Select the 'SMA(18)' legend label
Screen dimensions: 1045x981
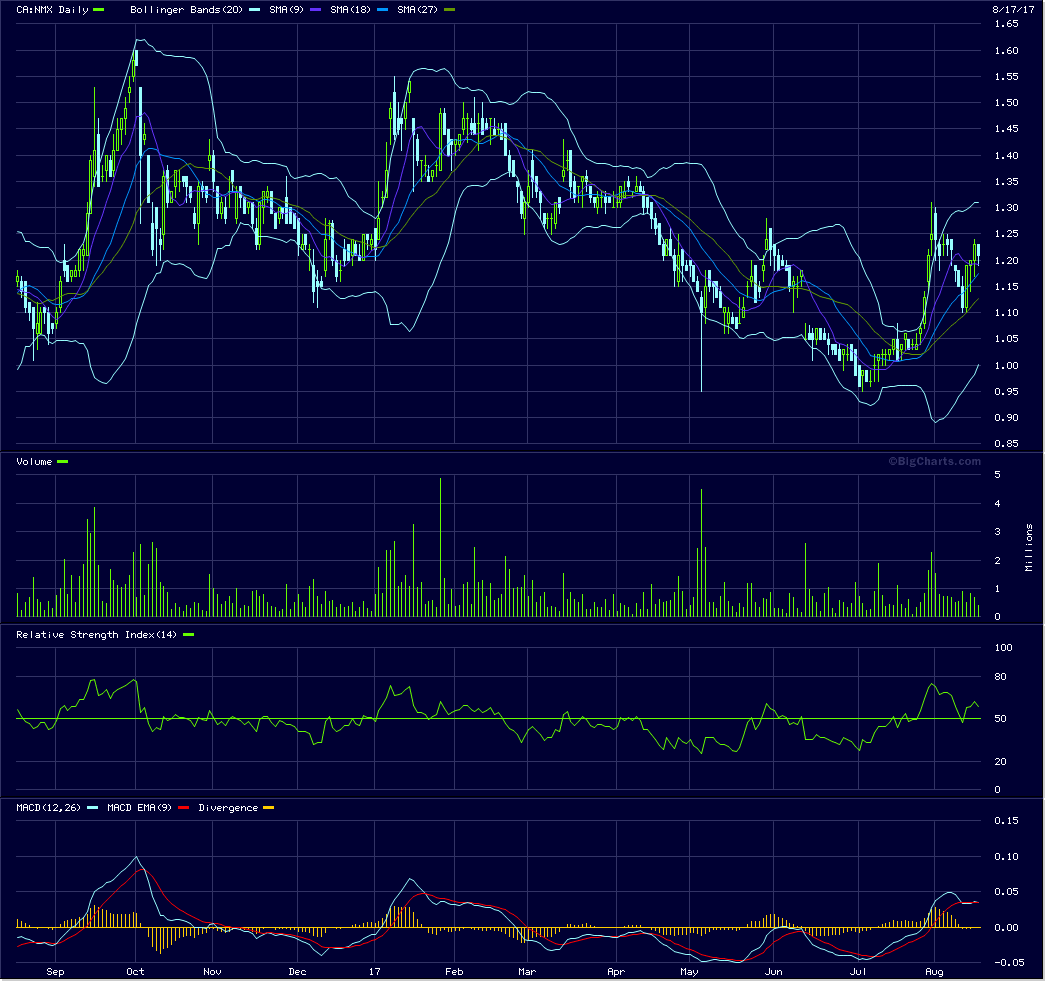tap(351, 10)
